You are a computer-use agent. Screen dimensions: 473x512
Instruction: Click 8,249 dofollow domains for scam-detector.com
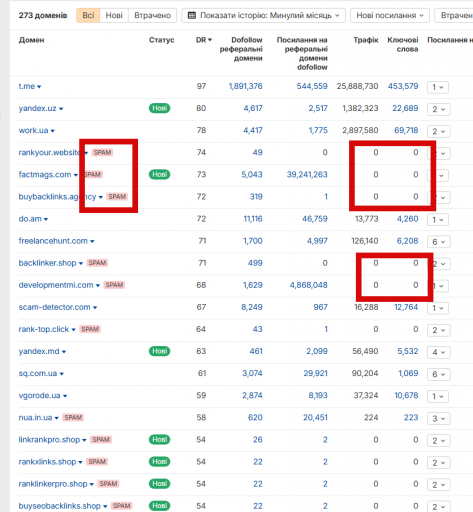coord(252,307)
